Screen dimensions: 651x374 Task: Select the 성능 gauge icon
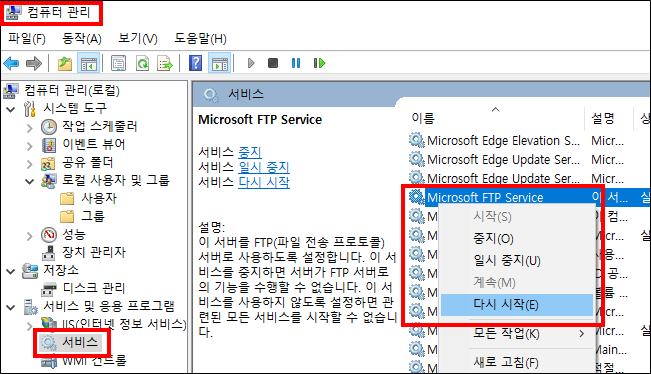tap(49, 235)
